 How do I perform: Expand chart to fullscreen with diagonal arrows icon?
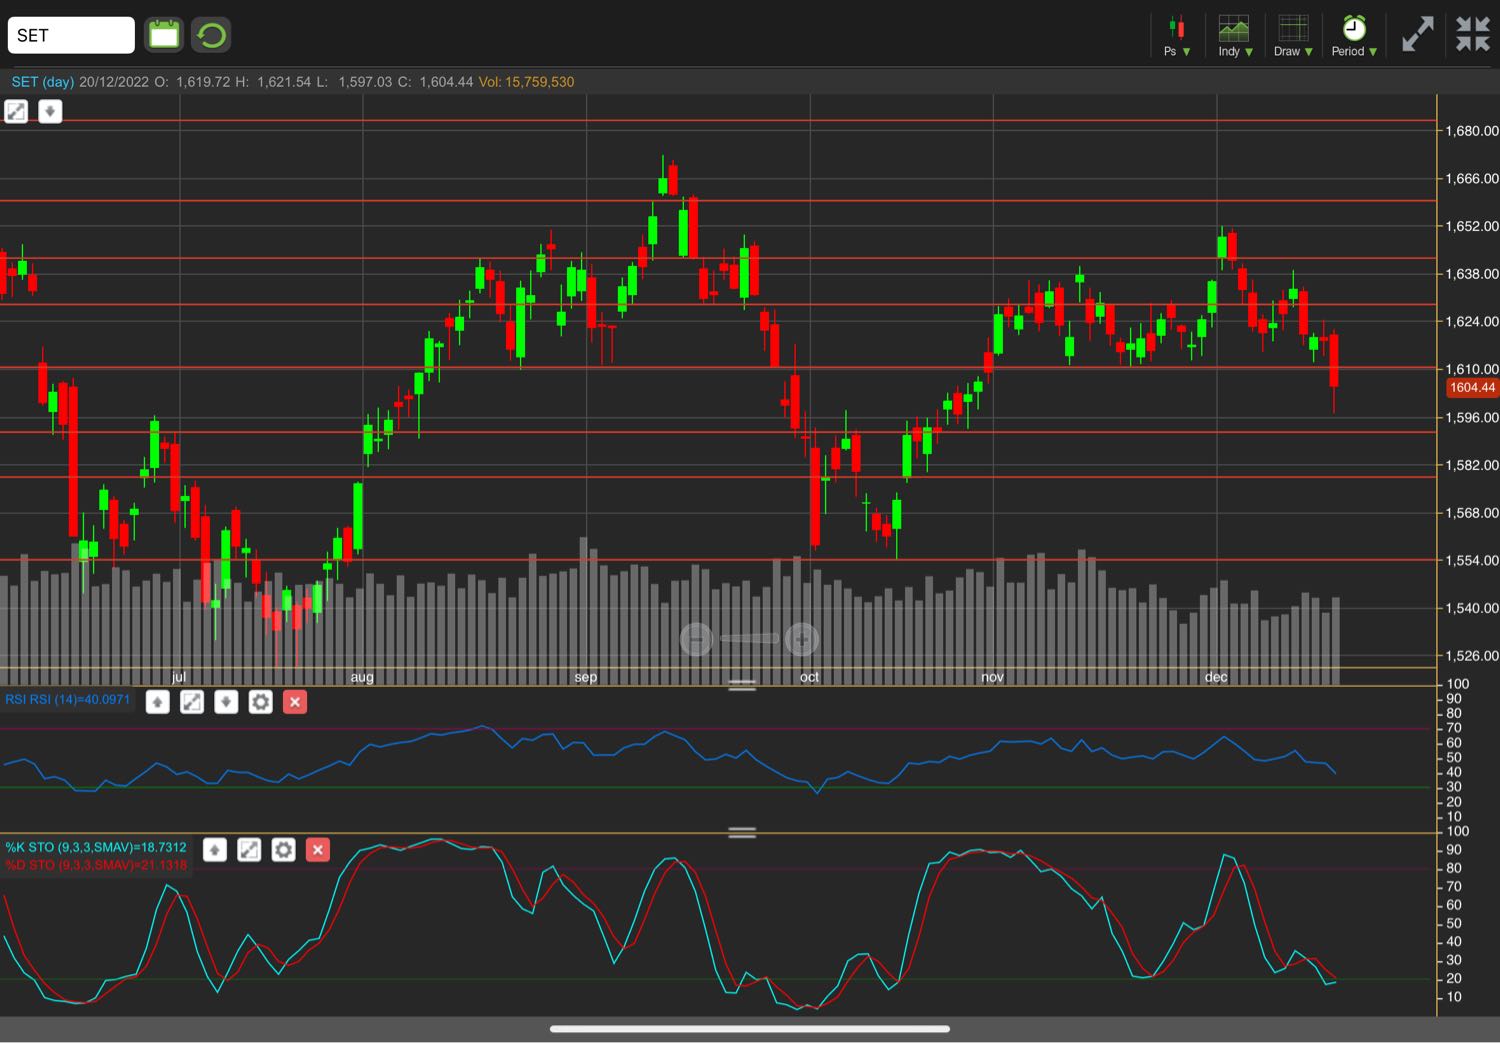pos(1417,34)
